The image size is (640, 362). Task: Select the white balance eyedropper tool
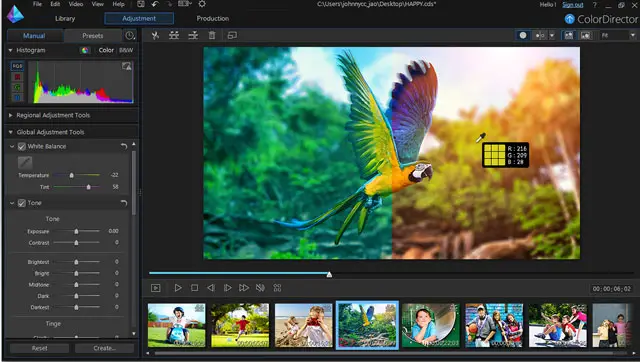(x=25, y=162)
